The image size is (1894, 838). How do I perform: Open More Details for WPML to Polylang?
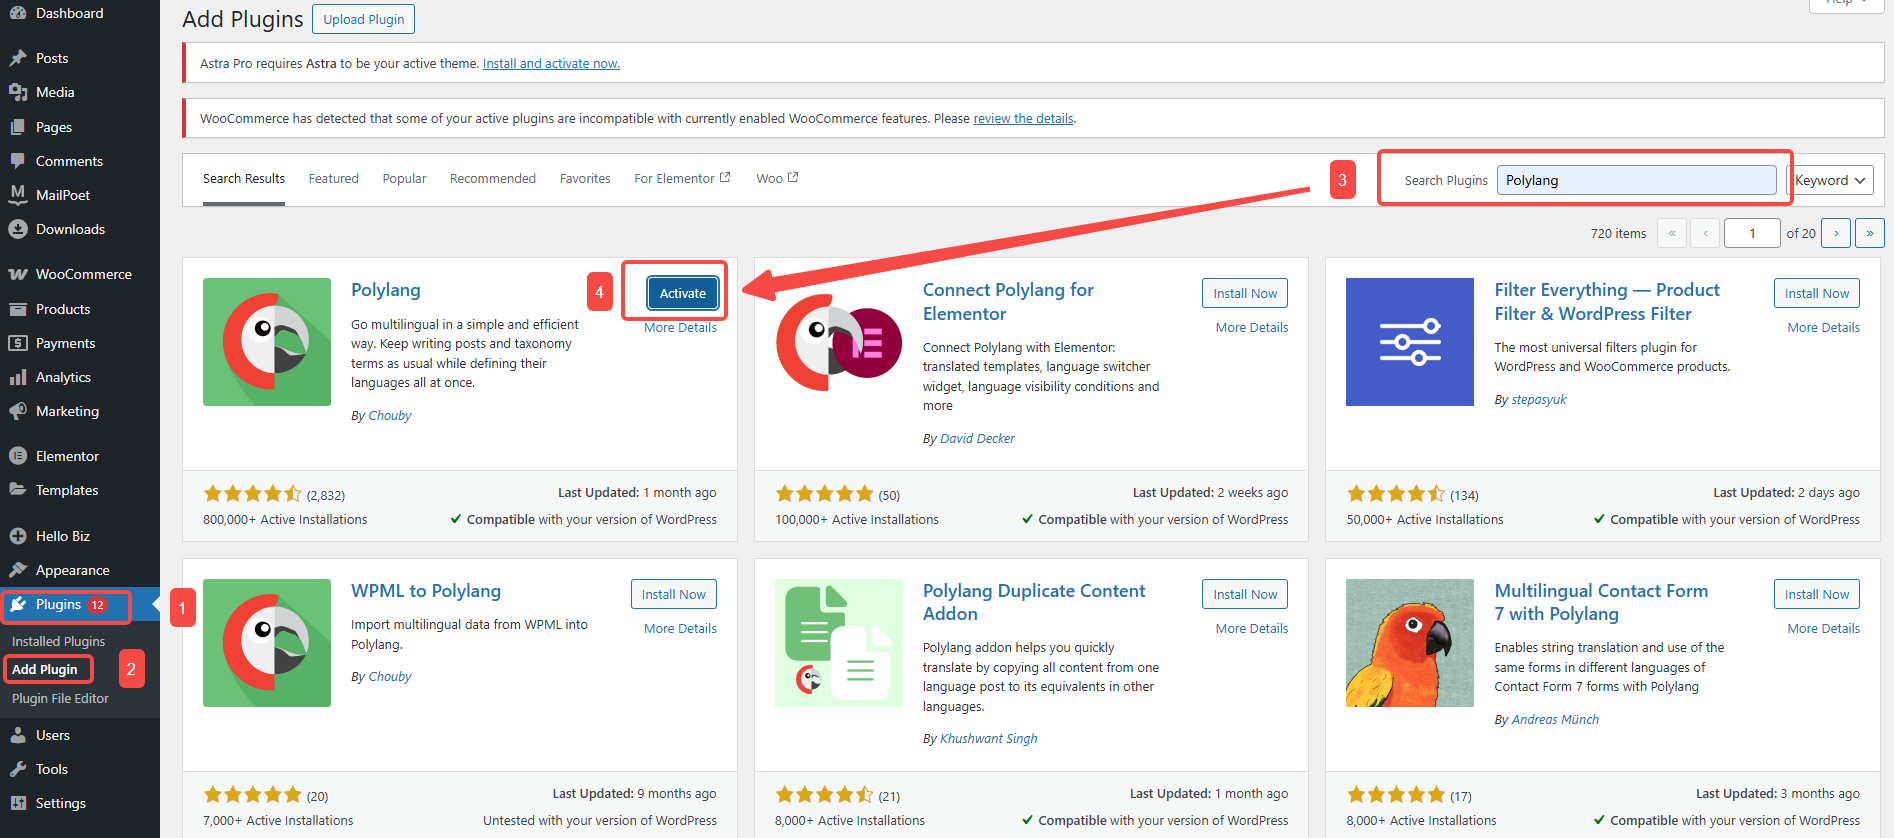point(680,628)
